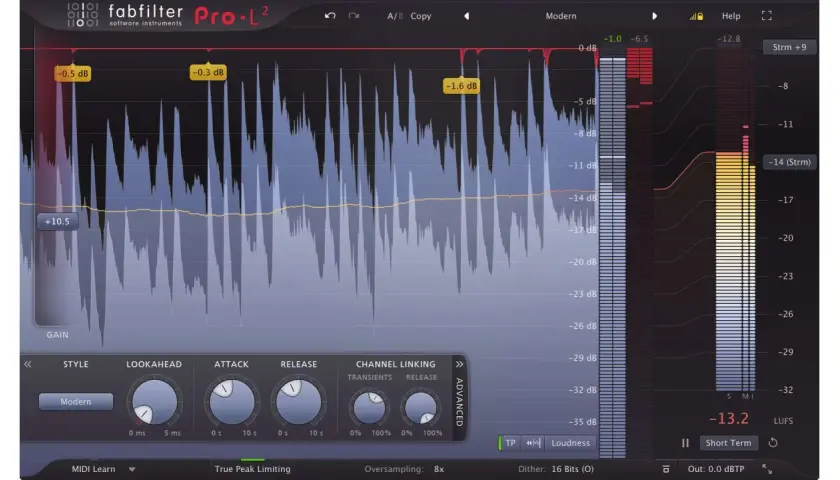Copy settings with the Copy button
Screen dimensions: 840x480
click(x=421, y=16)
